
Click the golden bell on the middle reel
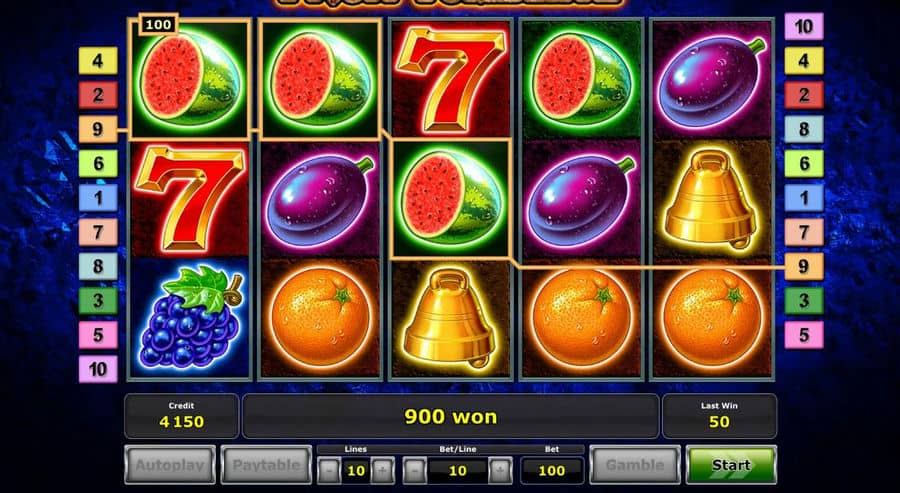pyautogui.click(x=450, y=317)
